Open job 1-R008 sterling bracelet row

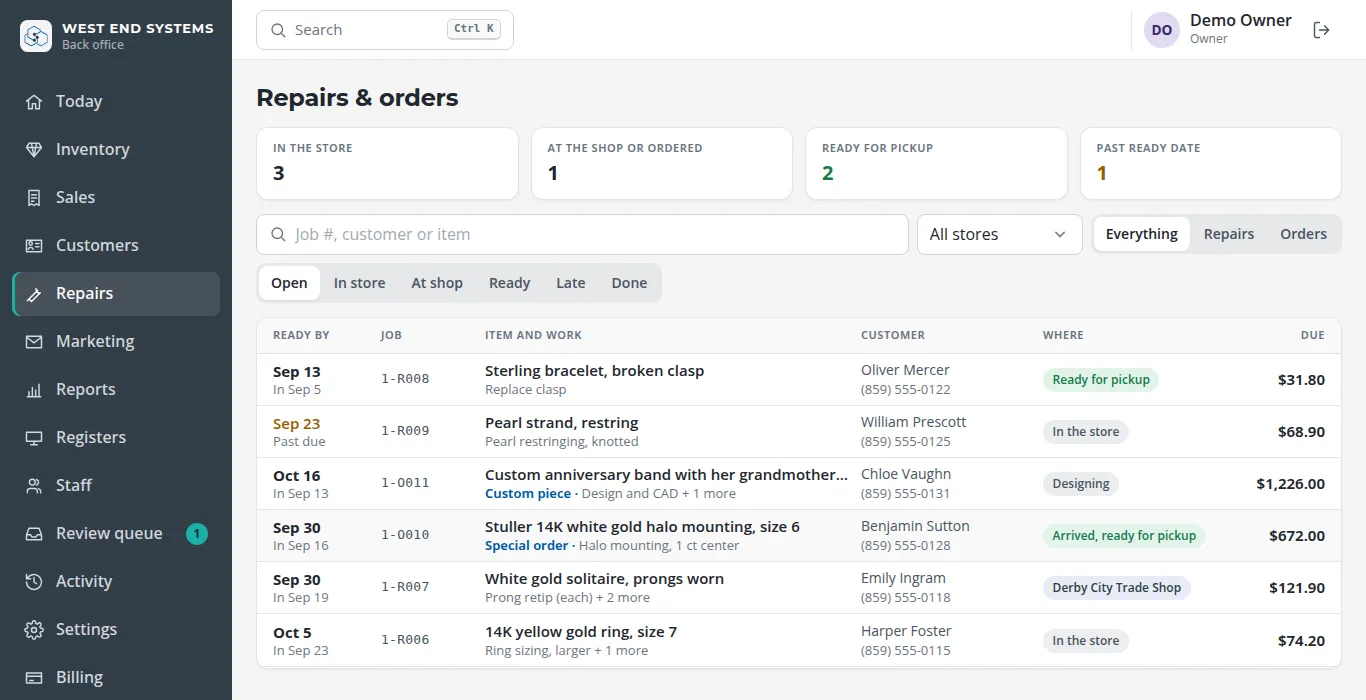(x=798, y=380)
